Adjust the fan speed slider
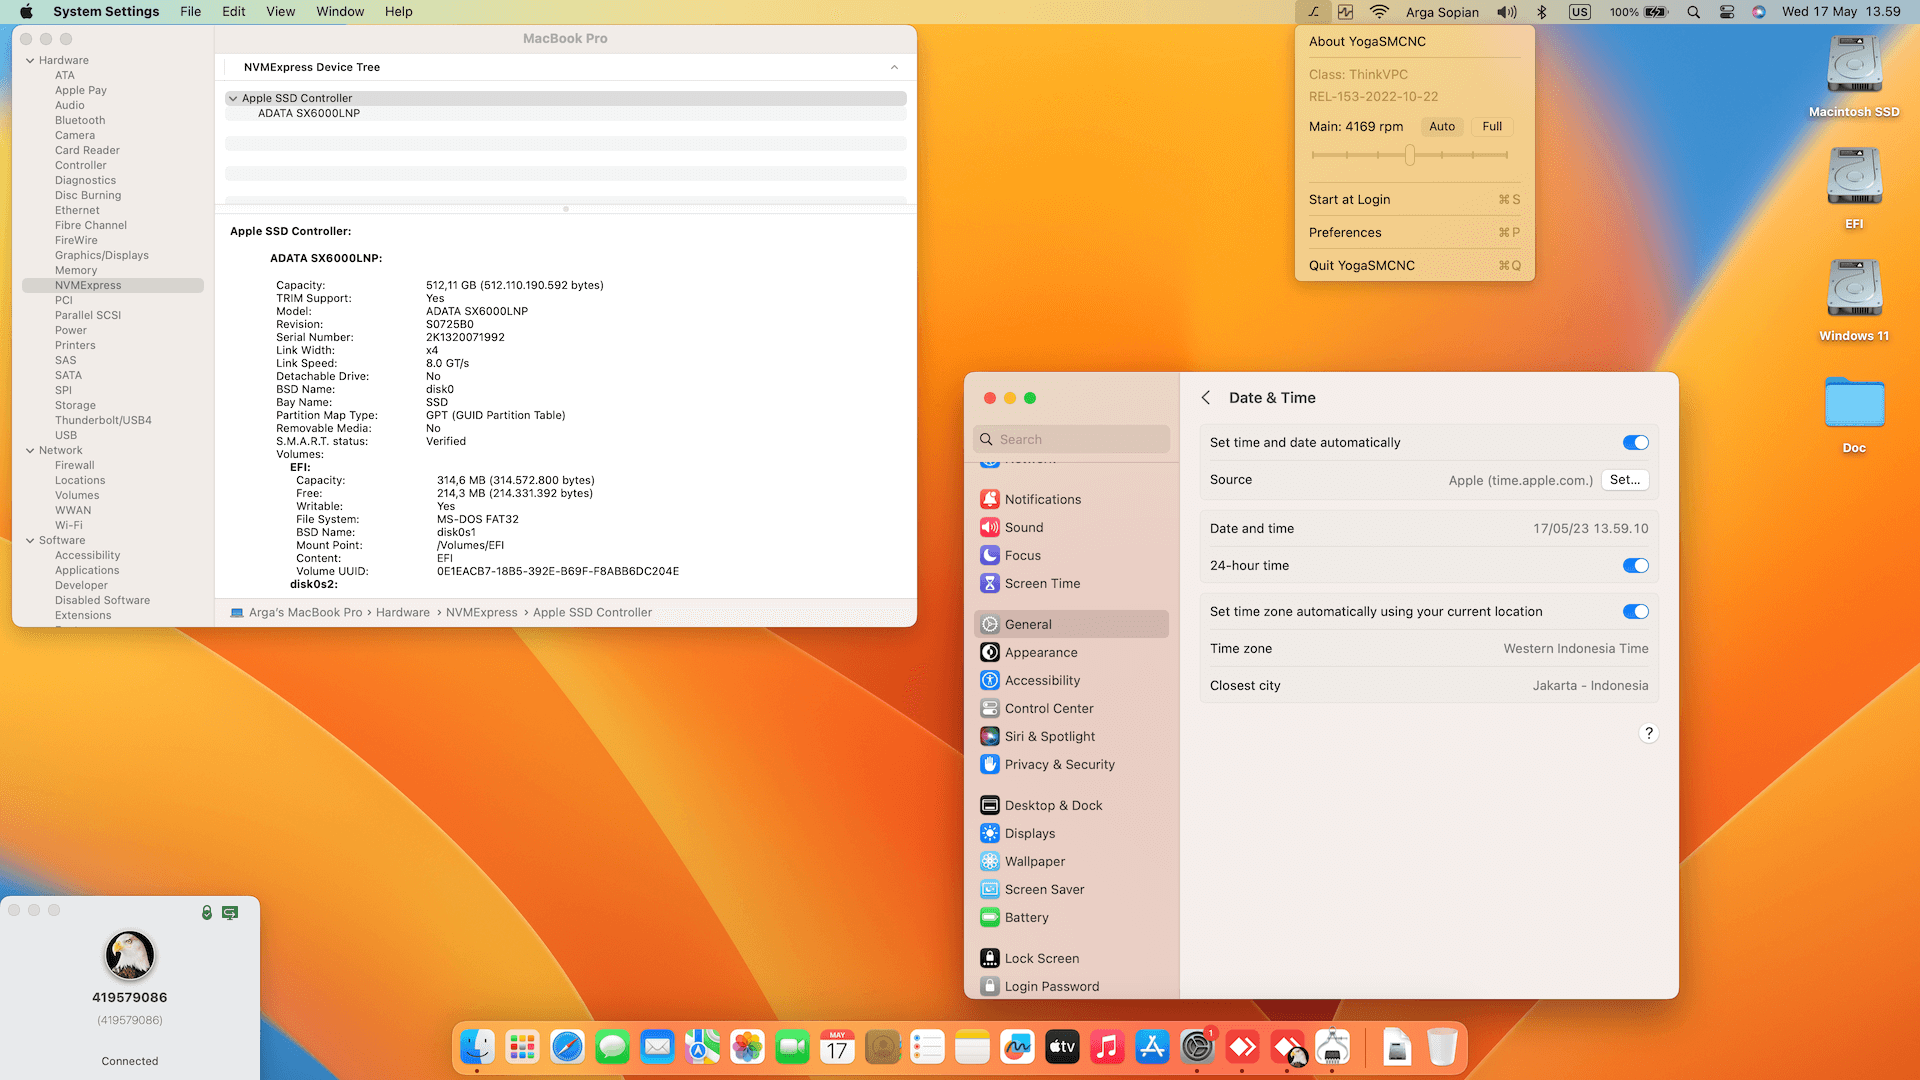1920x1080 pixels. pyautogui.click(x=1409, y=155)
